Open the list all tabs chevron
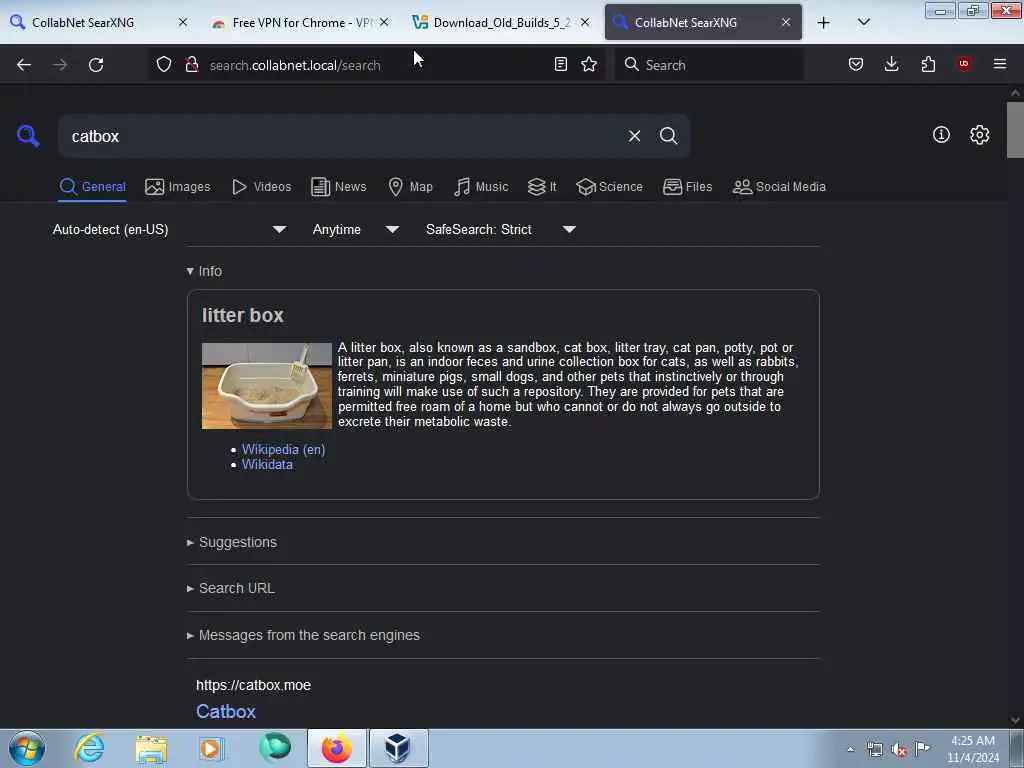 coord(863,22)
